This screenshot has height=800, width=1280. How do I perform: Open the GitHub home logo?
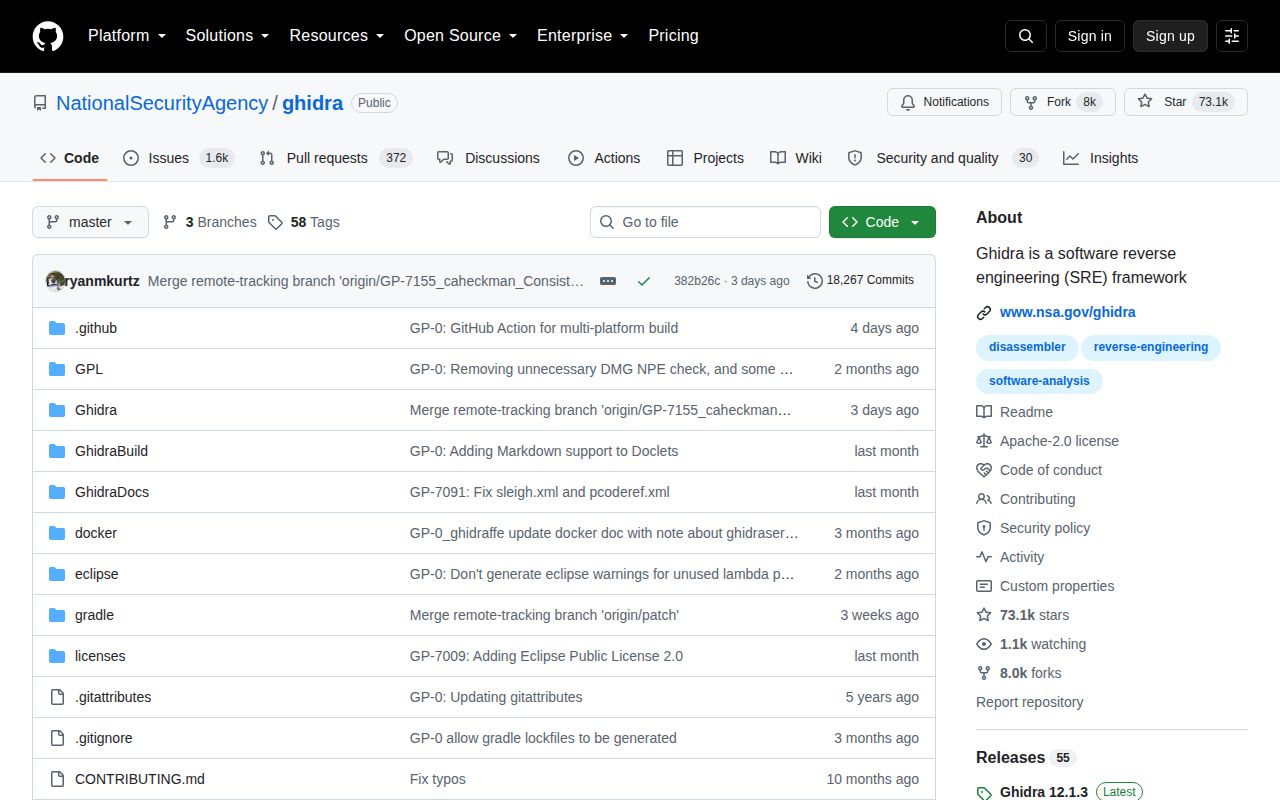tap(48, 36)
